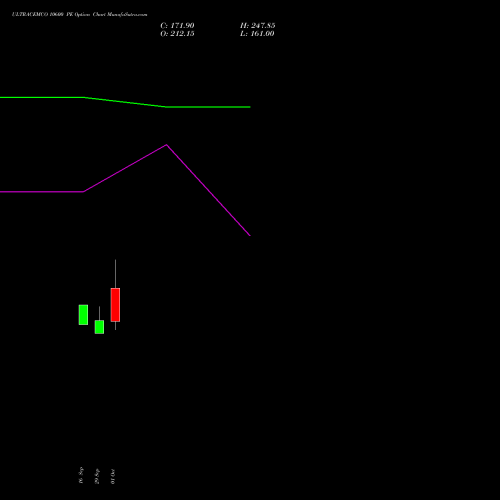
Task: Click the 29 Sep date axis label
Action: coord(97,476)
